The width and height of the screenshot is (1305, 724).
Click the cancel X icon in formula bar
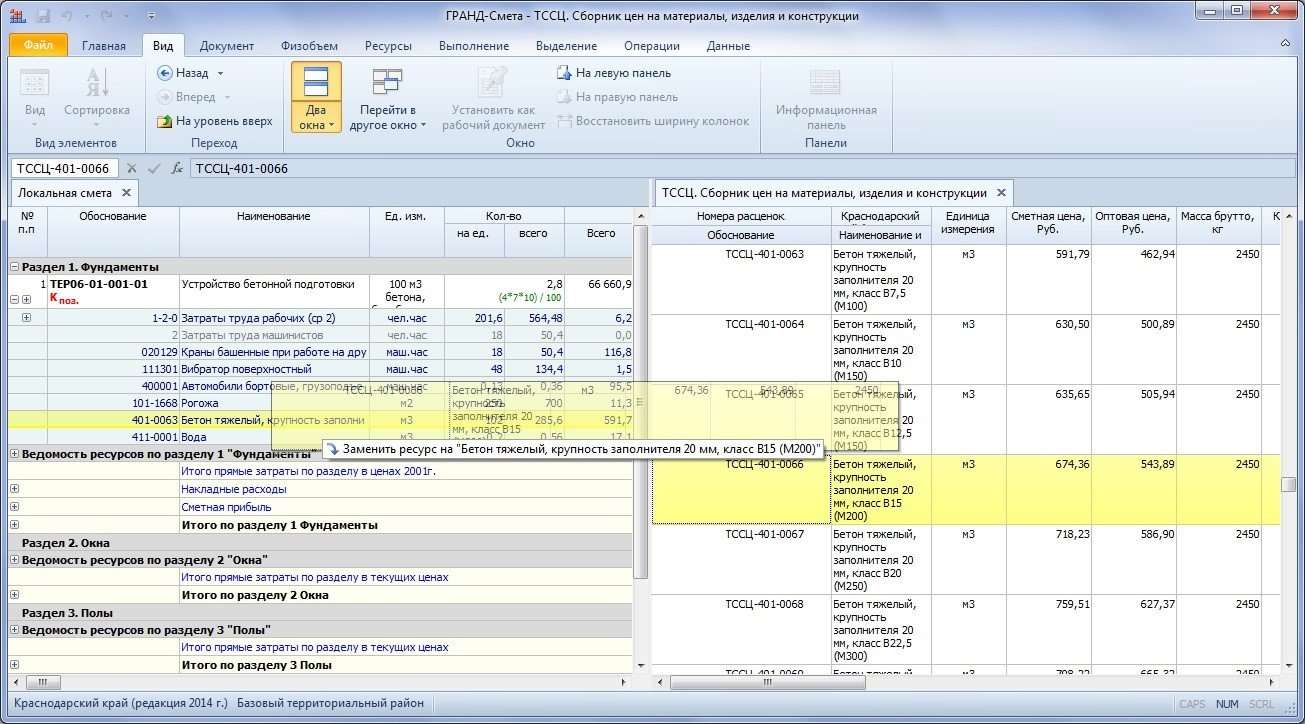[x=134, y=168]
